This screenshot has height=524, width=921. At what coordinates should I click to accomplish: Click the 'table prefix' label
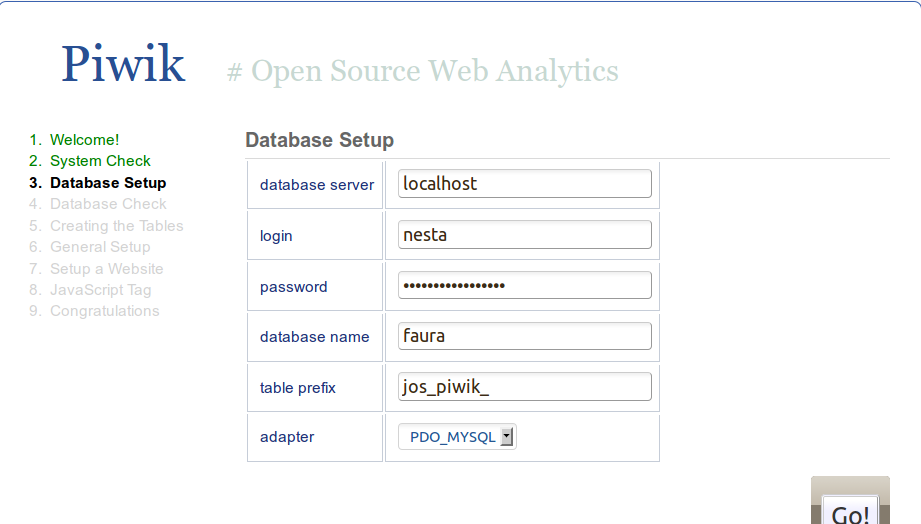pyautogui.click(x=298, y=388)
